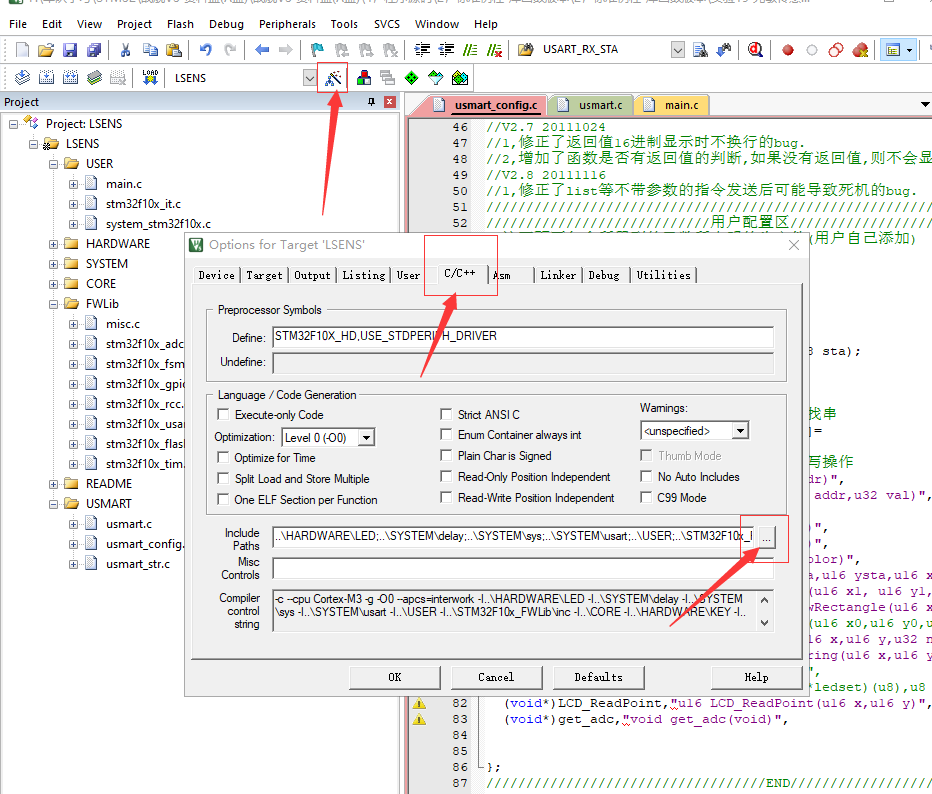Comment selection icon
The image size is (932, 794).
click(x=470, y=50)
